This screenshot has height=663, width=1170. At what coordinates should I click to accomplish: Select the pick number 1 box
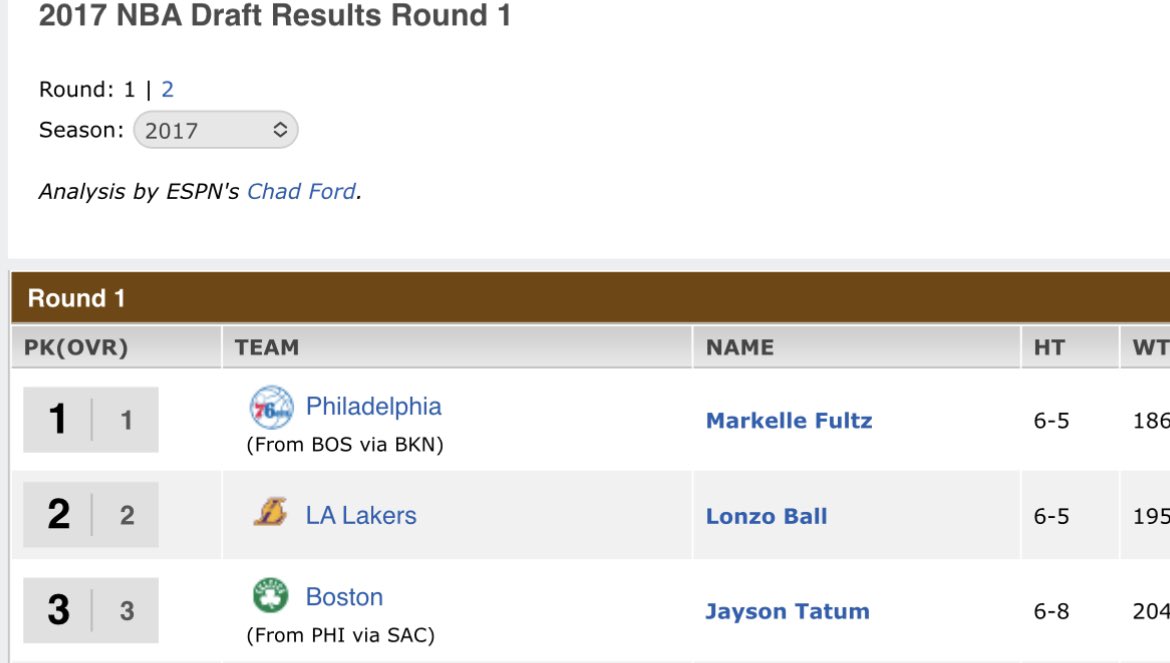point(91,419)
